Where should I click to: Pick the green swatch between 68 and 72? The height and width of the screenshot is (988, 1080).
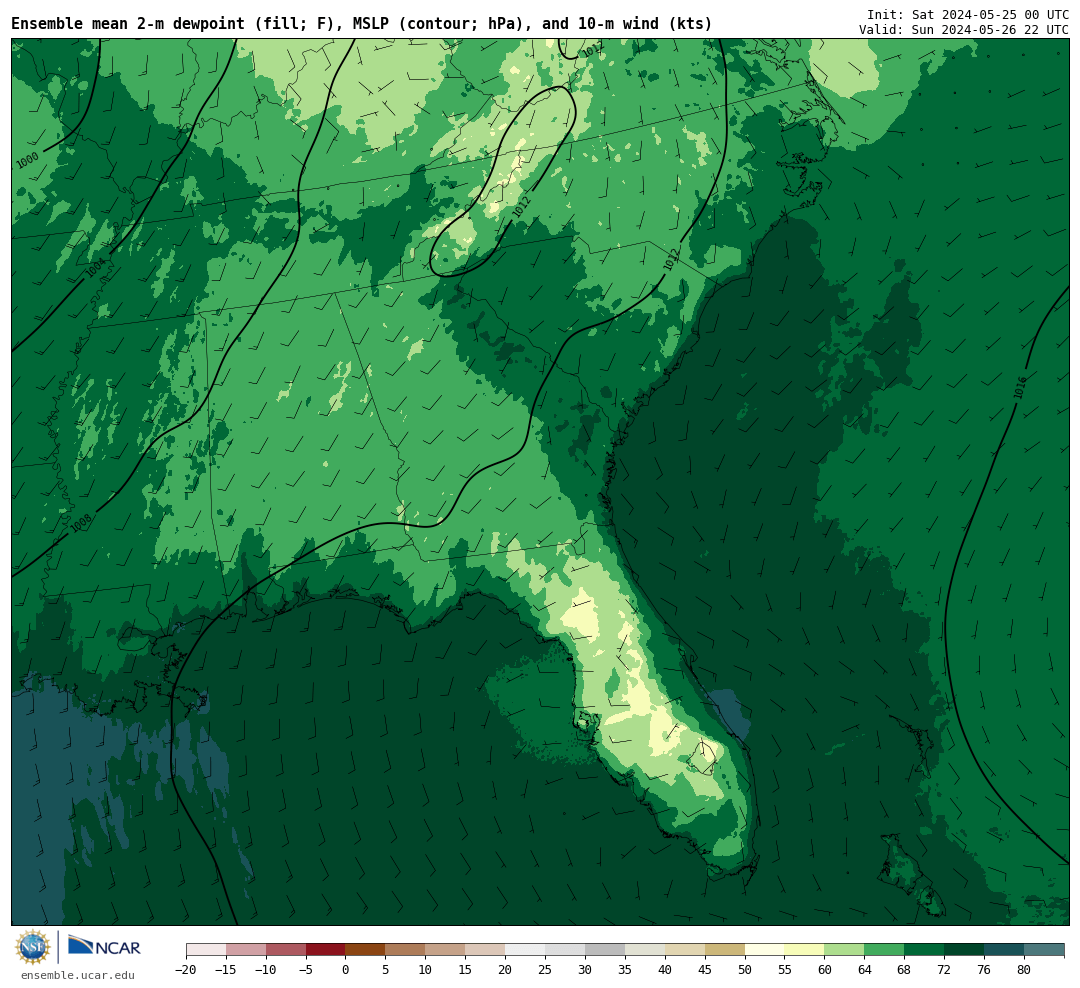point(925,950)
